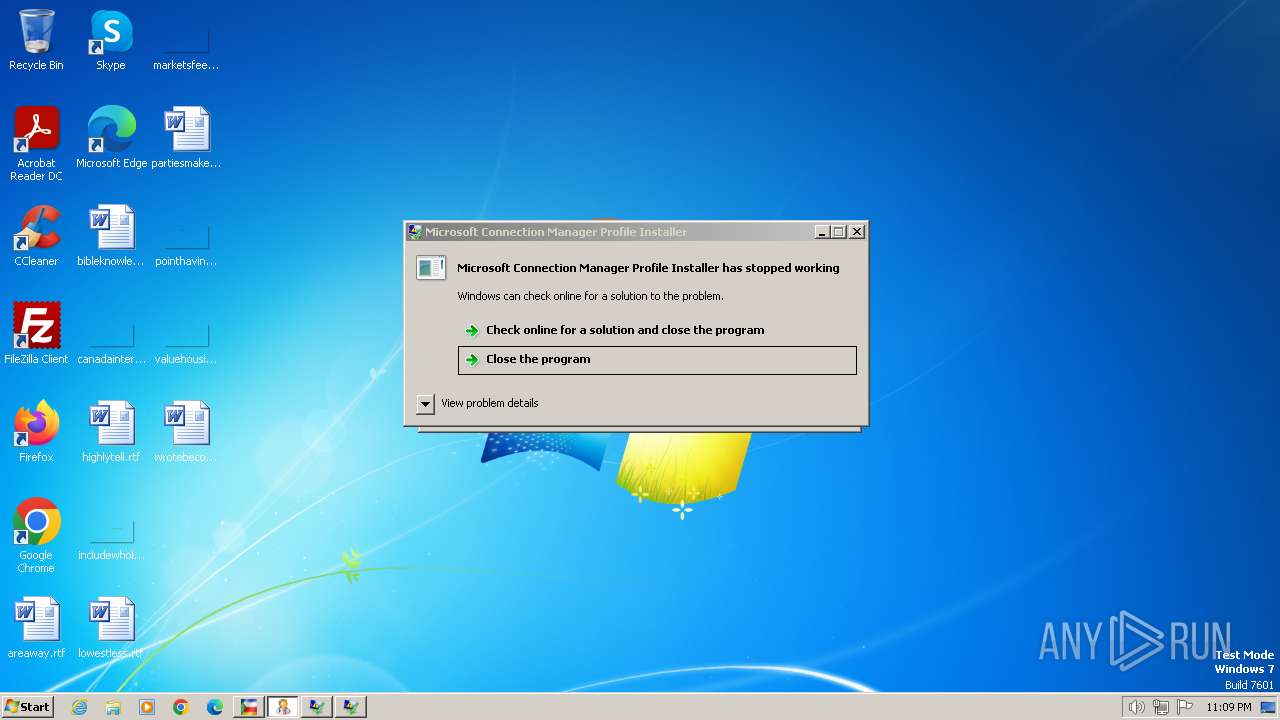Switch to the person-icon taskbar window

tap(284, 707)
